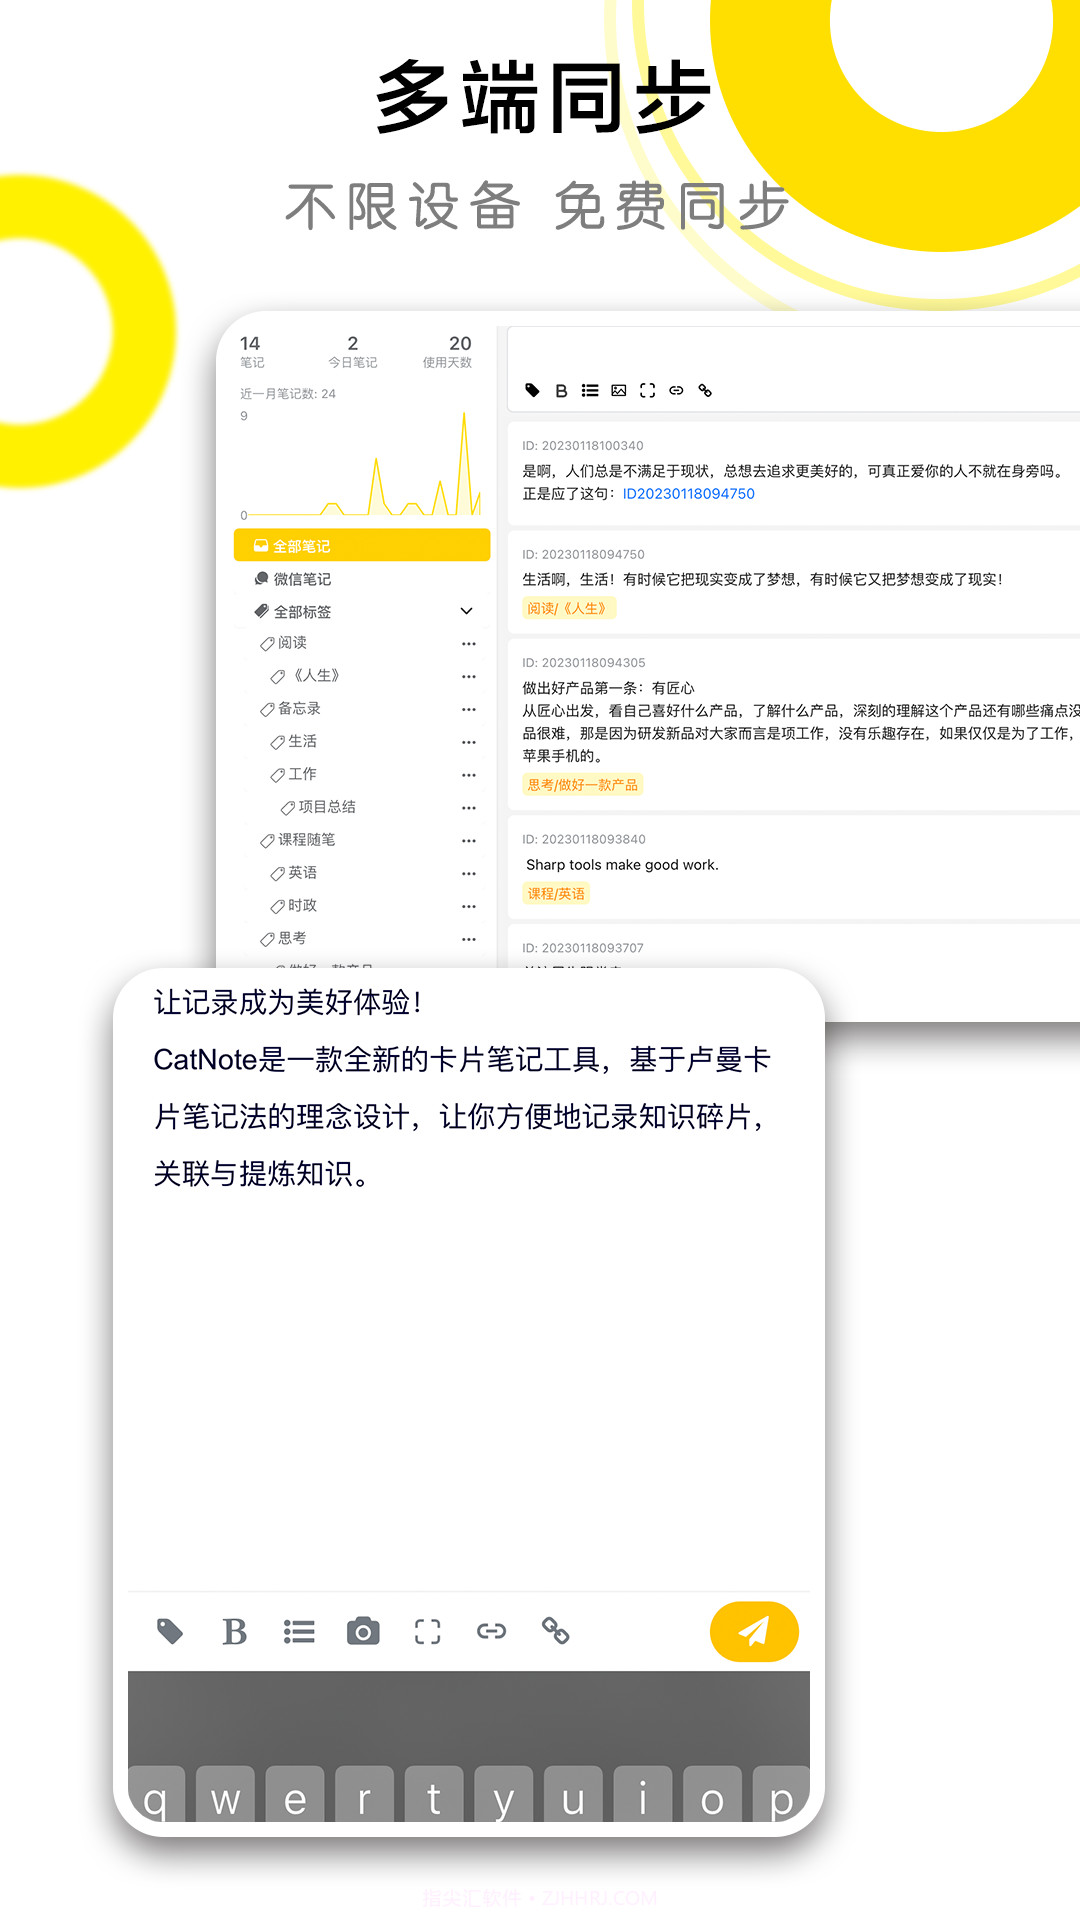Open more options for 时政 tag

pos(469,906)
